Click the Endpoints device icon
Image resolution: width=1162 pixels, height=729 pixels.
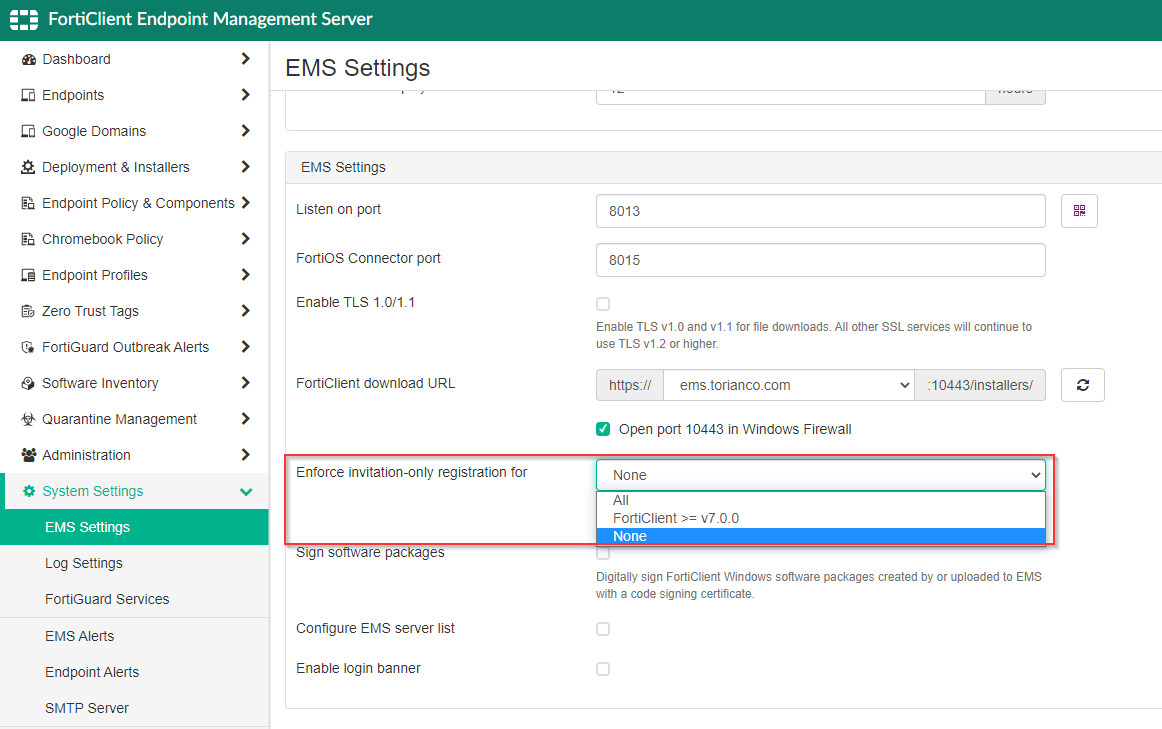coord(28,95)
